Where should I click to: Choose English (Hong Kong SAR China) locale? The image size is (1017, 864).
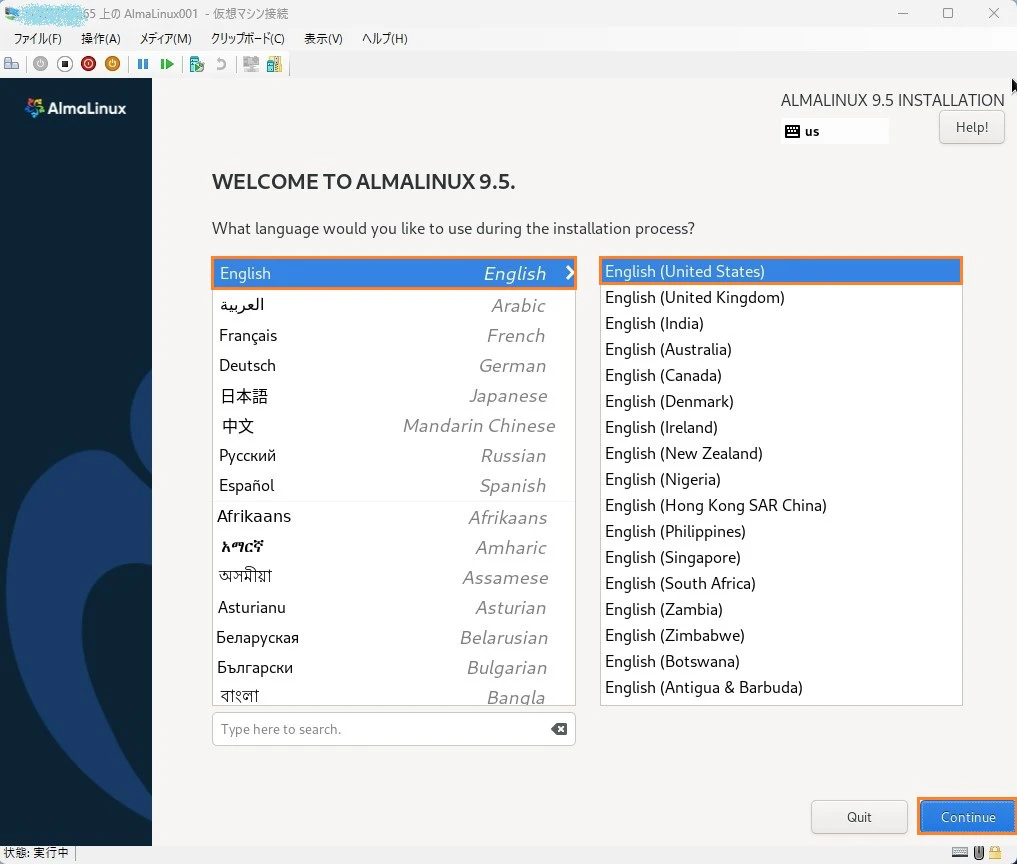781,505
